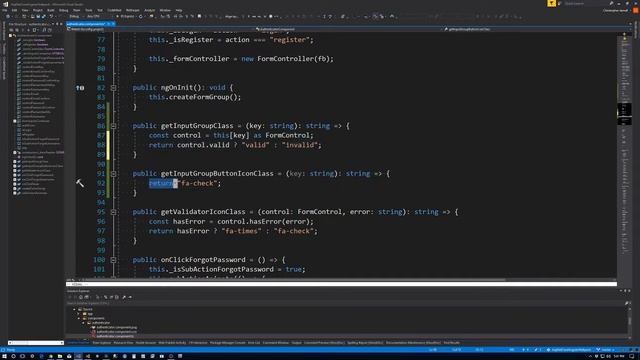The width and height of the screenshot is (640, 360).
Task: Collapse the components folder in Solution Explorer
Action: tap(79, 318)
